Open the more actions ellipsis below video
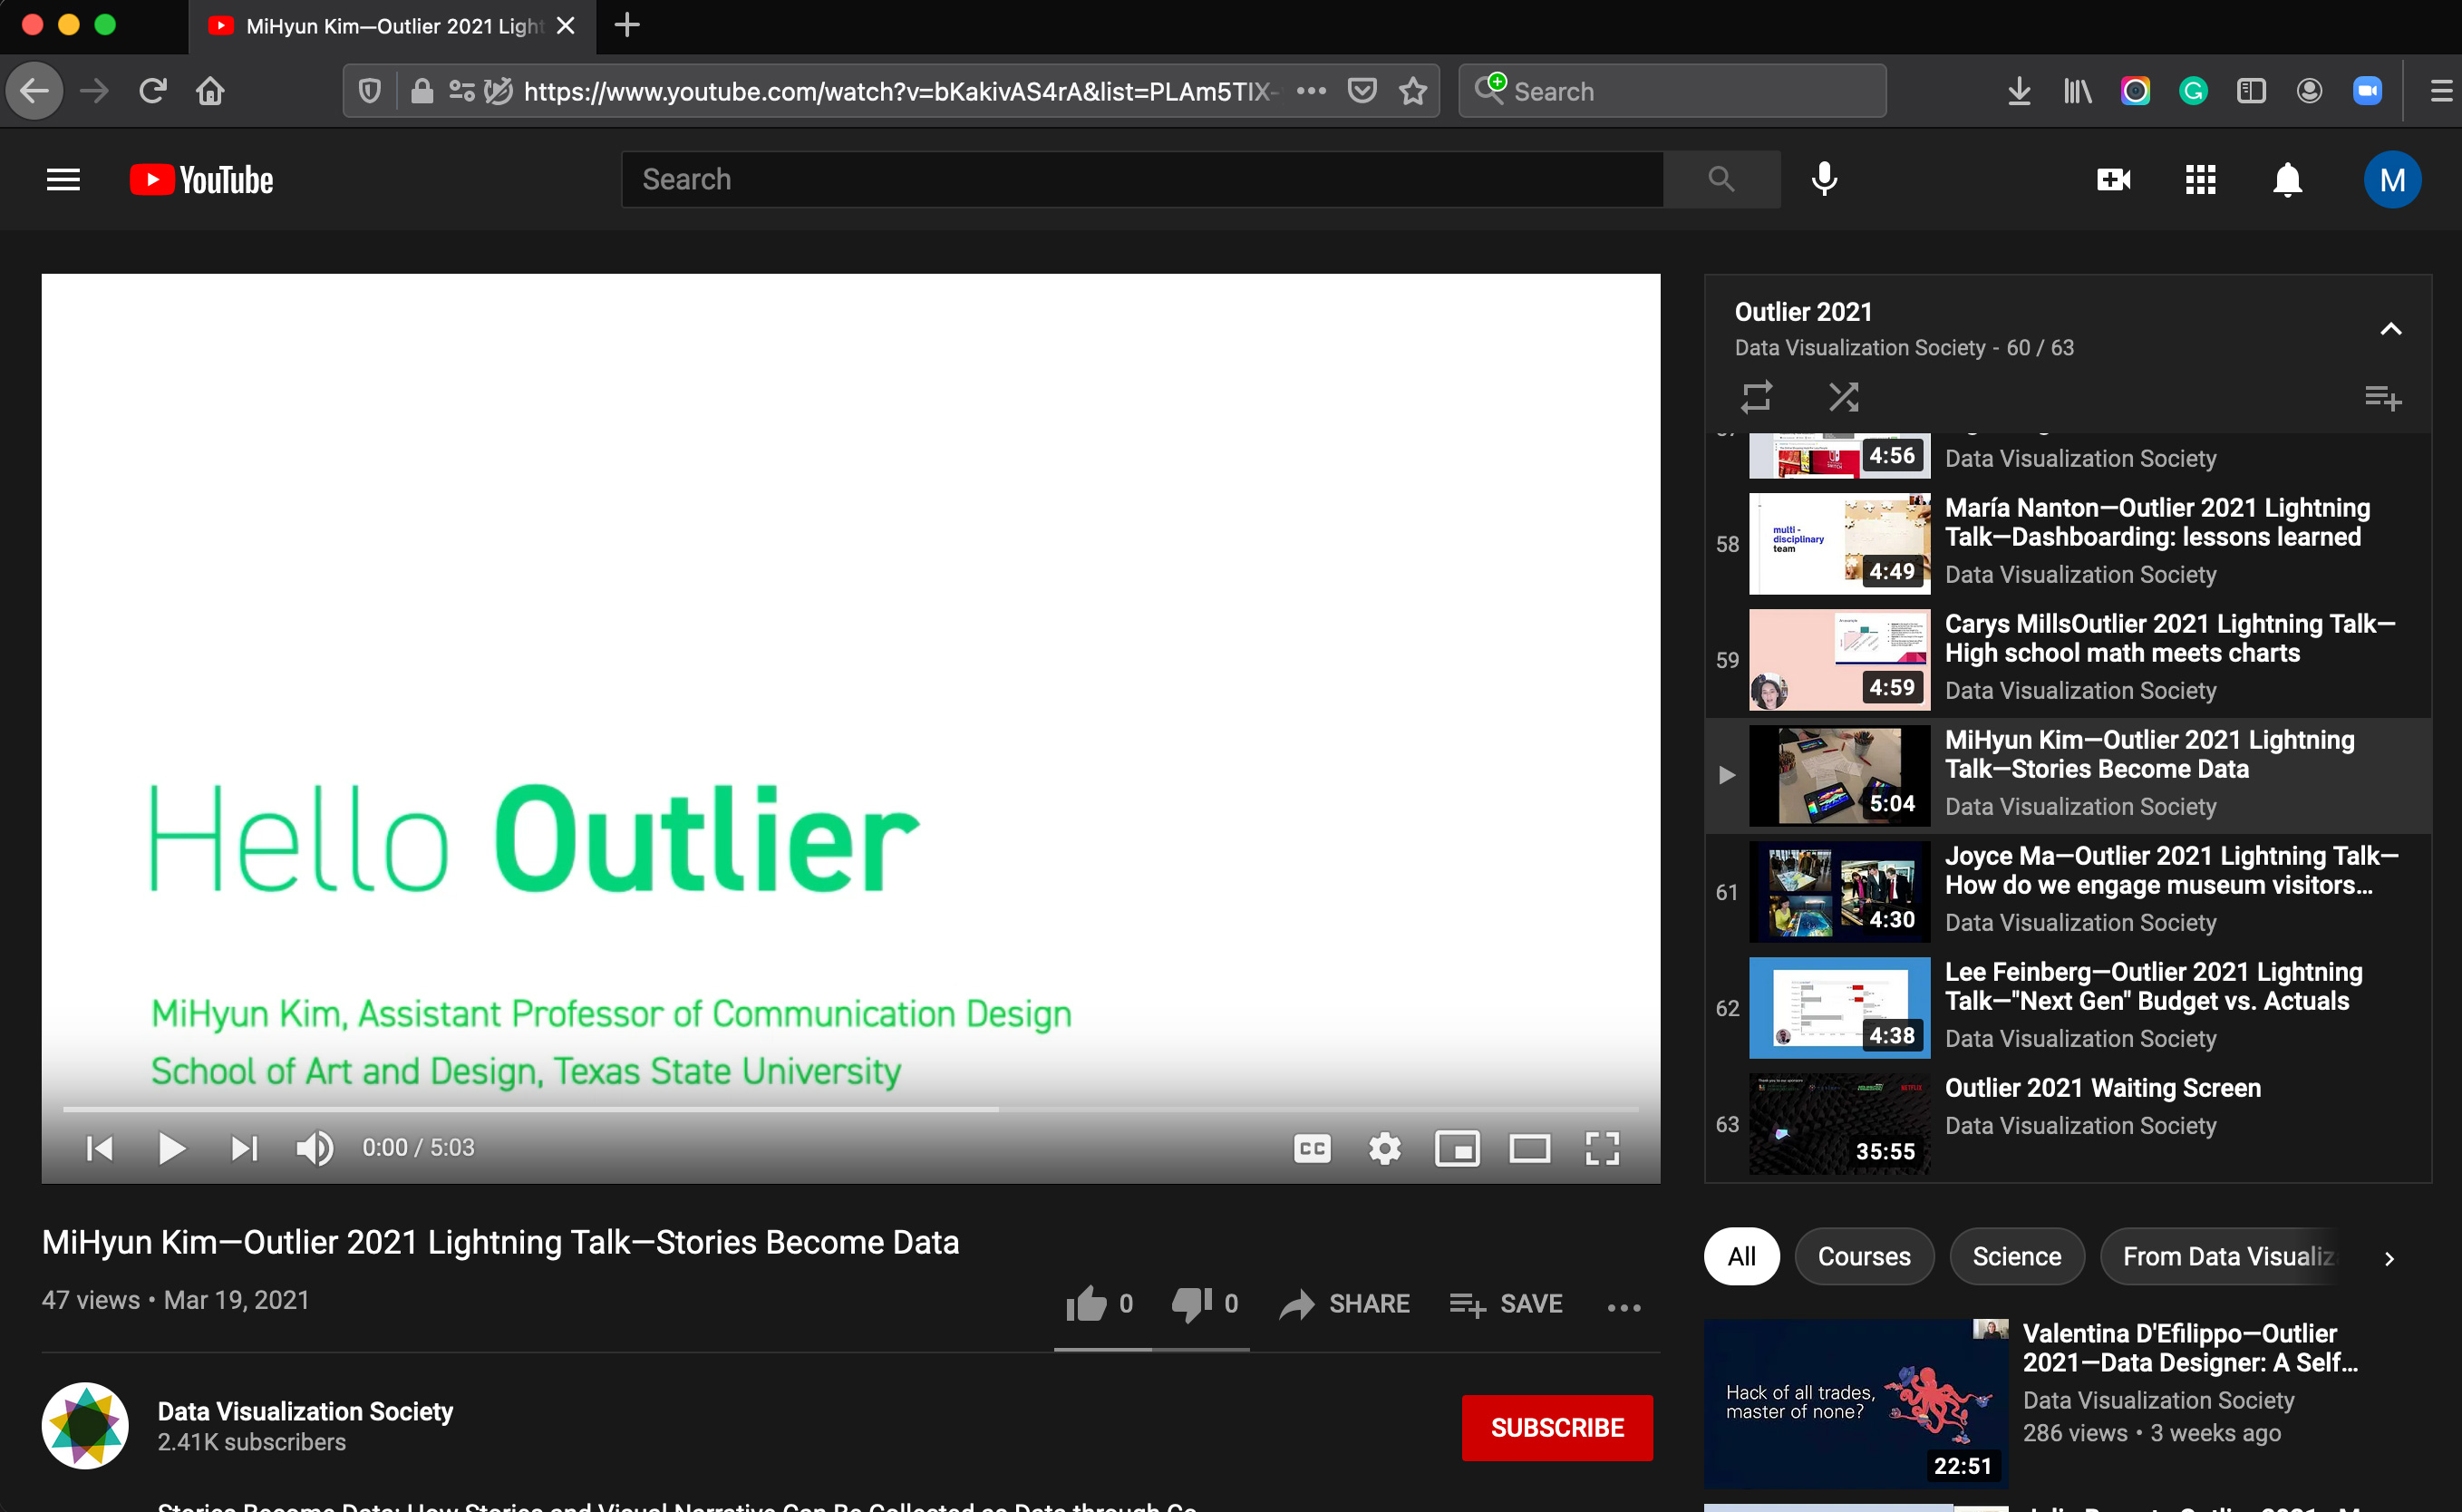Image resolution: width=2462 pixels, height=1512 pixels. tap(1623, 1306)
